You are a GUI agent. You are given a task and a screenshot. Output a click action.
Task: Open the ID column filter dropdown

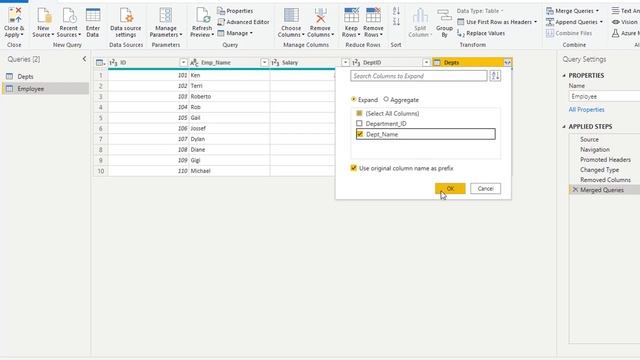[x=183, y=62]
